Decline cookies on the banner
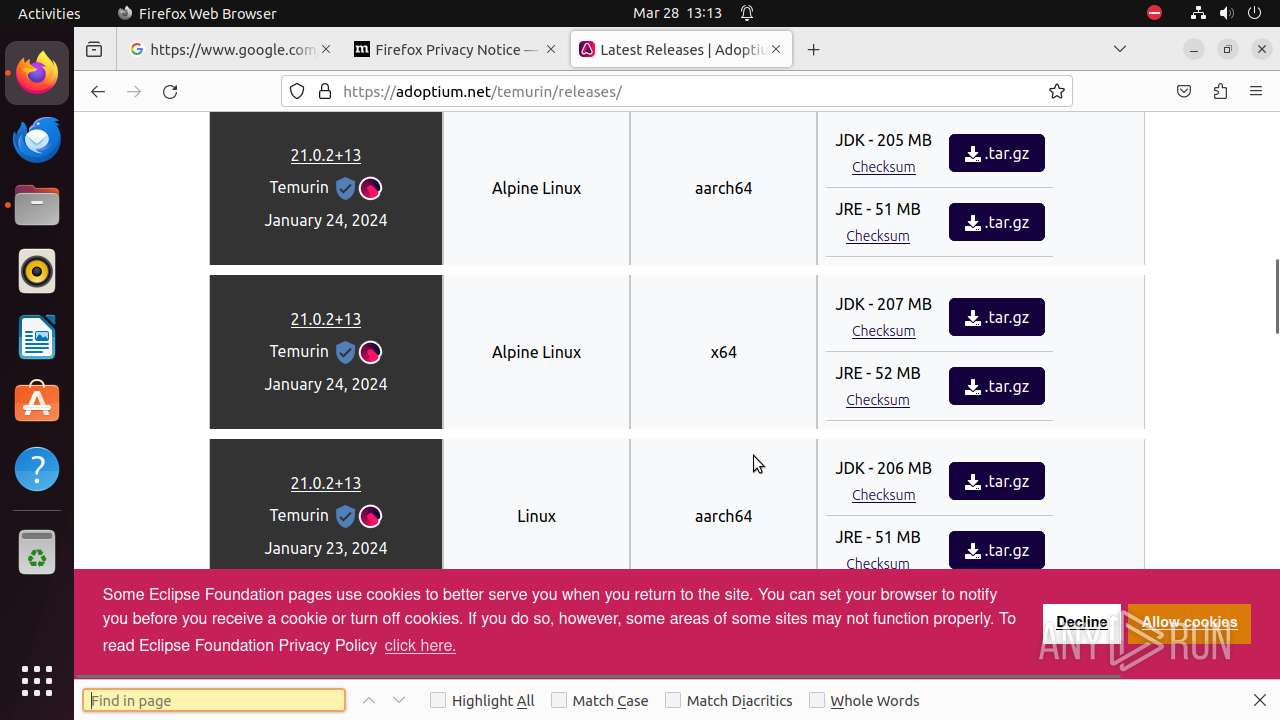Image resolution: width=1280 pixels, height=720 pixels. 1082,622
